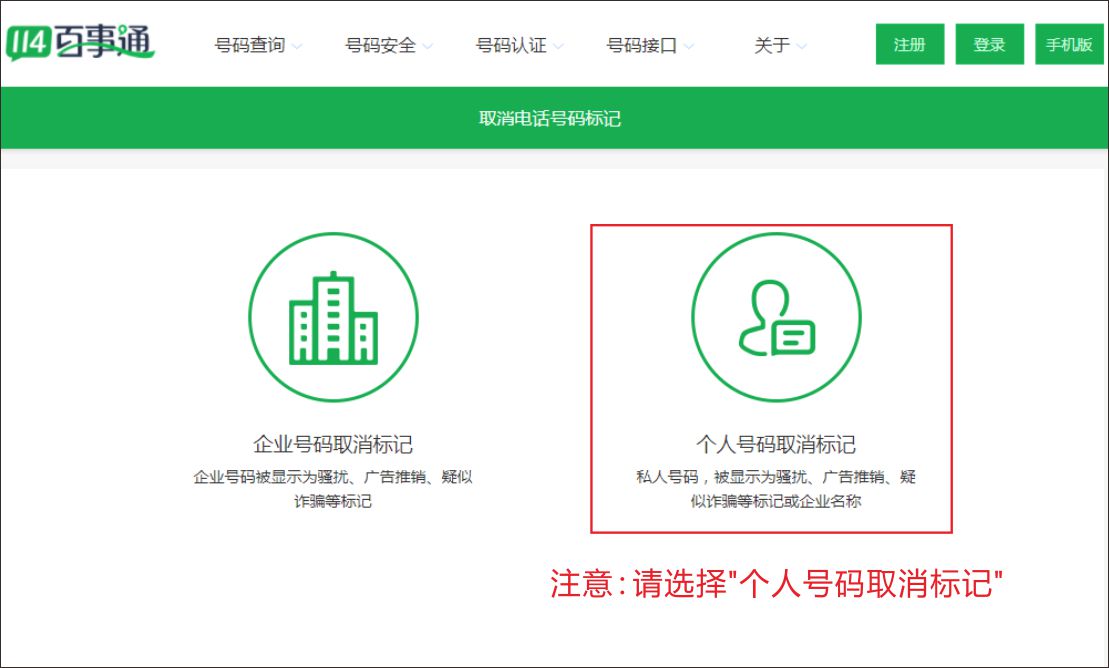The width and height of the screenshot is (1109, 668).
Task: Open the 号码接口 menu
Action: pyautogui.click(x=642, y=45)
